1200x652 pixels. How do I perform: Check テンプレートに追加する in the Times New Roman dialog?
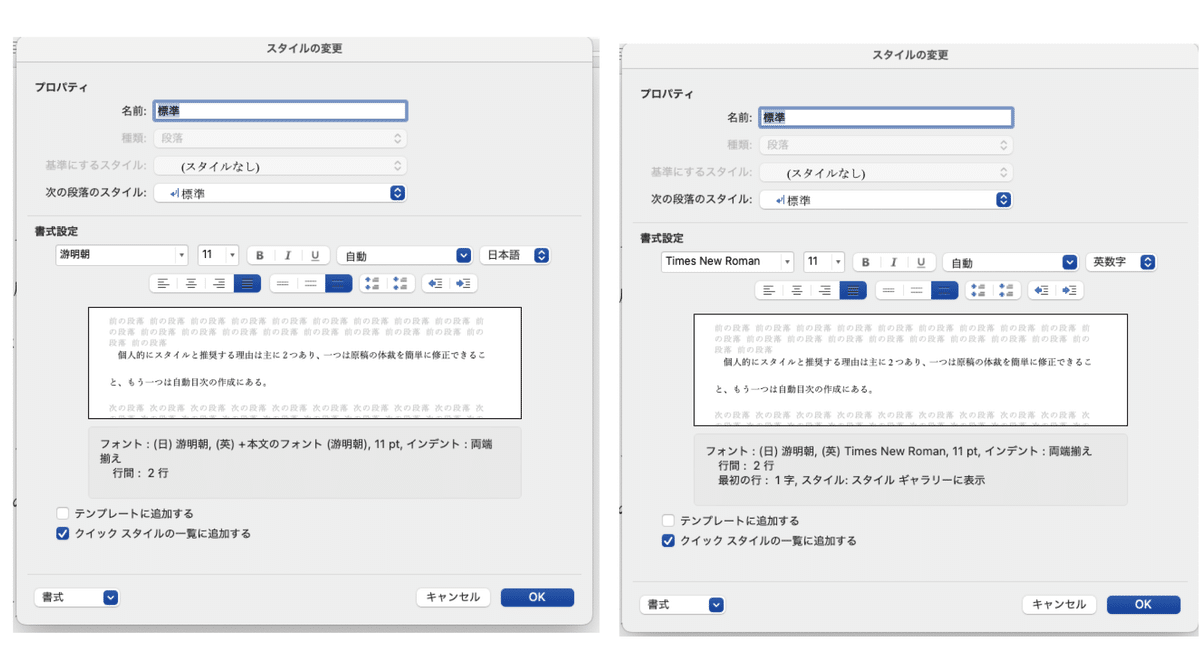coord(668,521)
